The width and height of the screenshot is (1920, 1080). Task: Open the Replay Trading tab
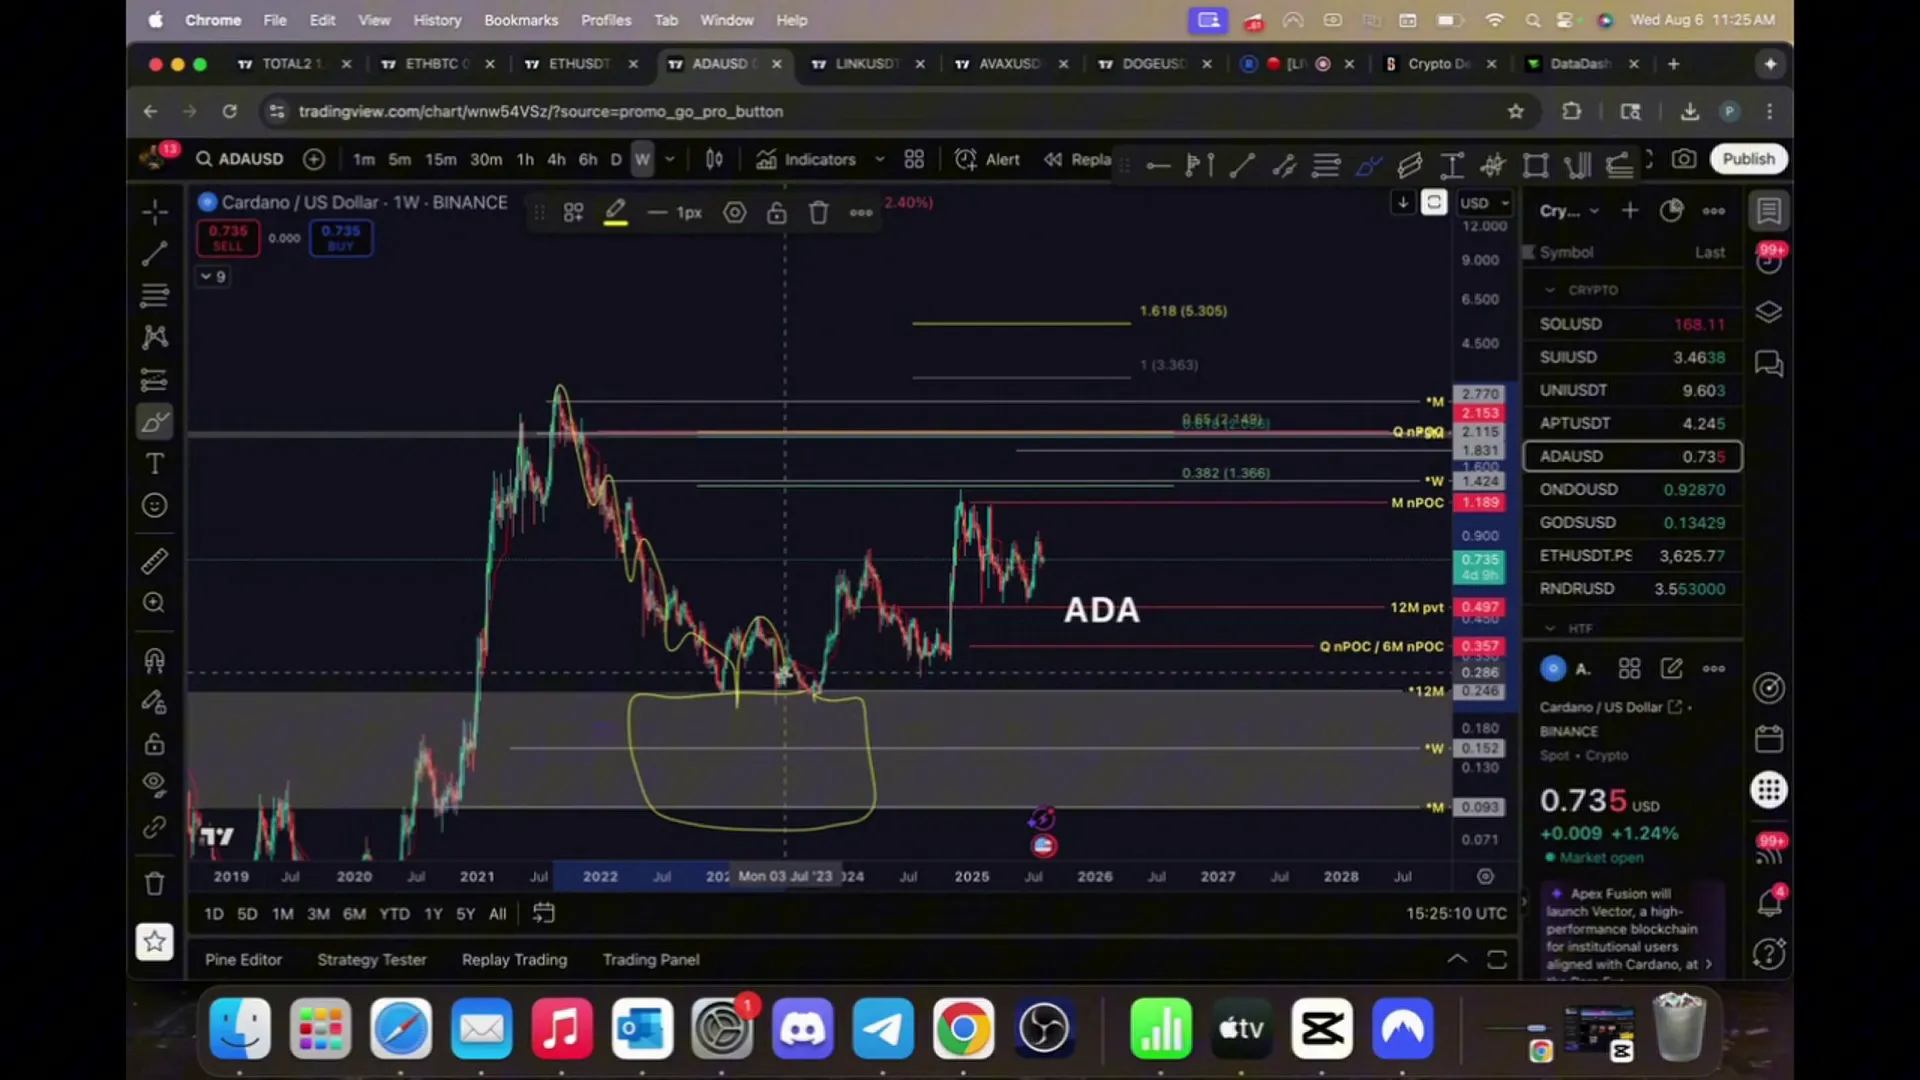tap(514, 960)
